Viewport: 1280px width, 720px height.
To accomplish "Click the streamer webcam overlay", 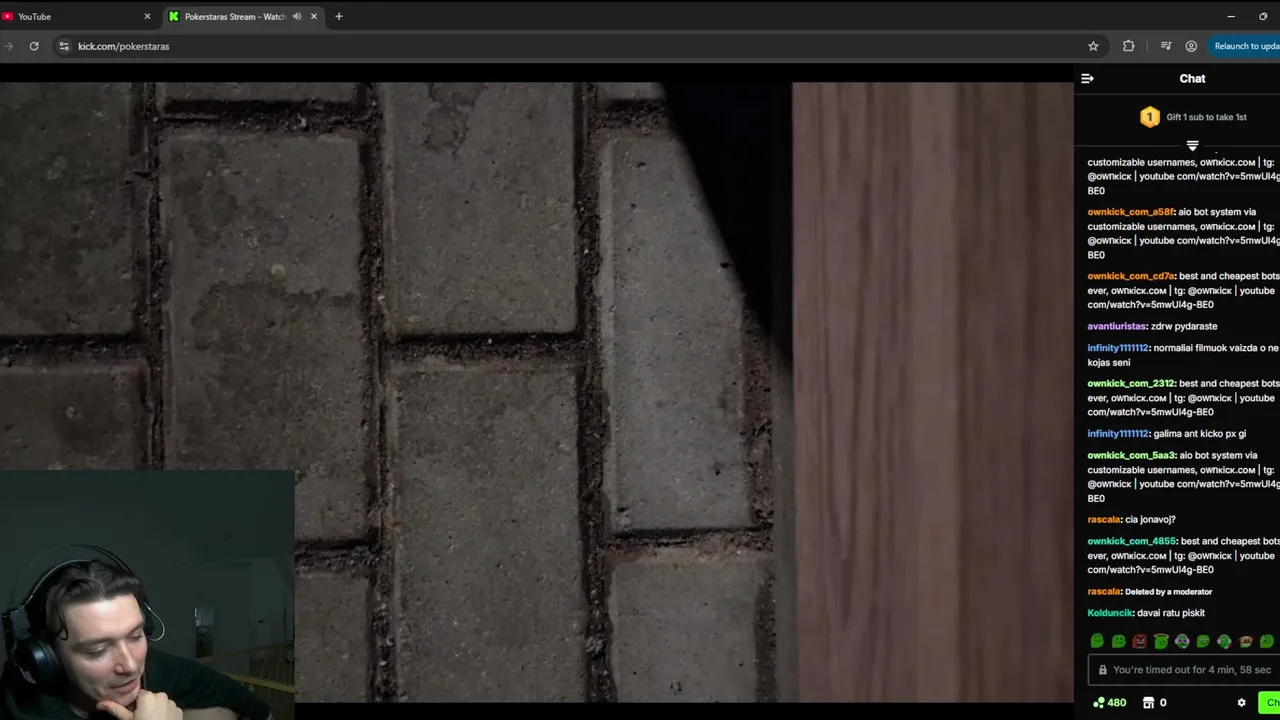I will [x=147, y=594].
